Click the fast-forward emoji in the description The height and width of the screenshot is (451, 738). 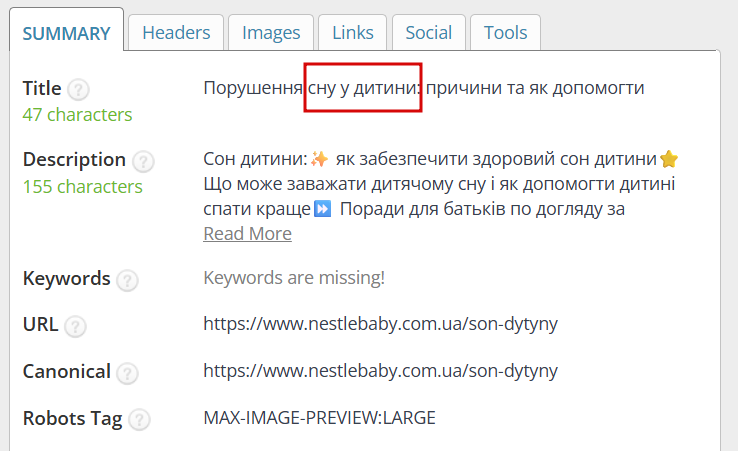coord(322,208)
